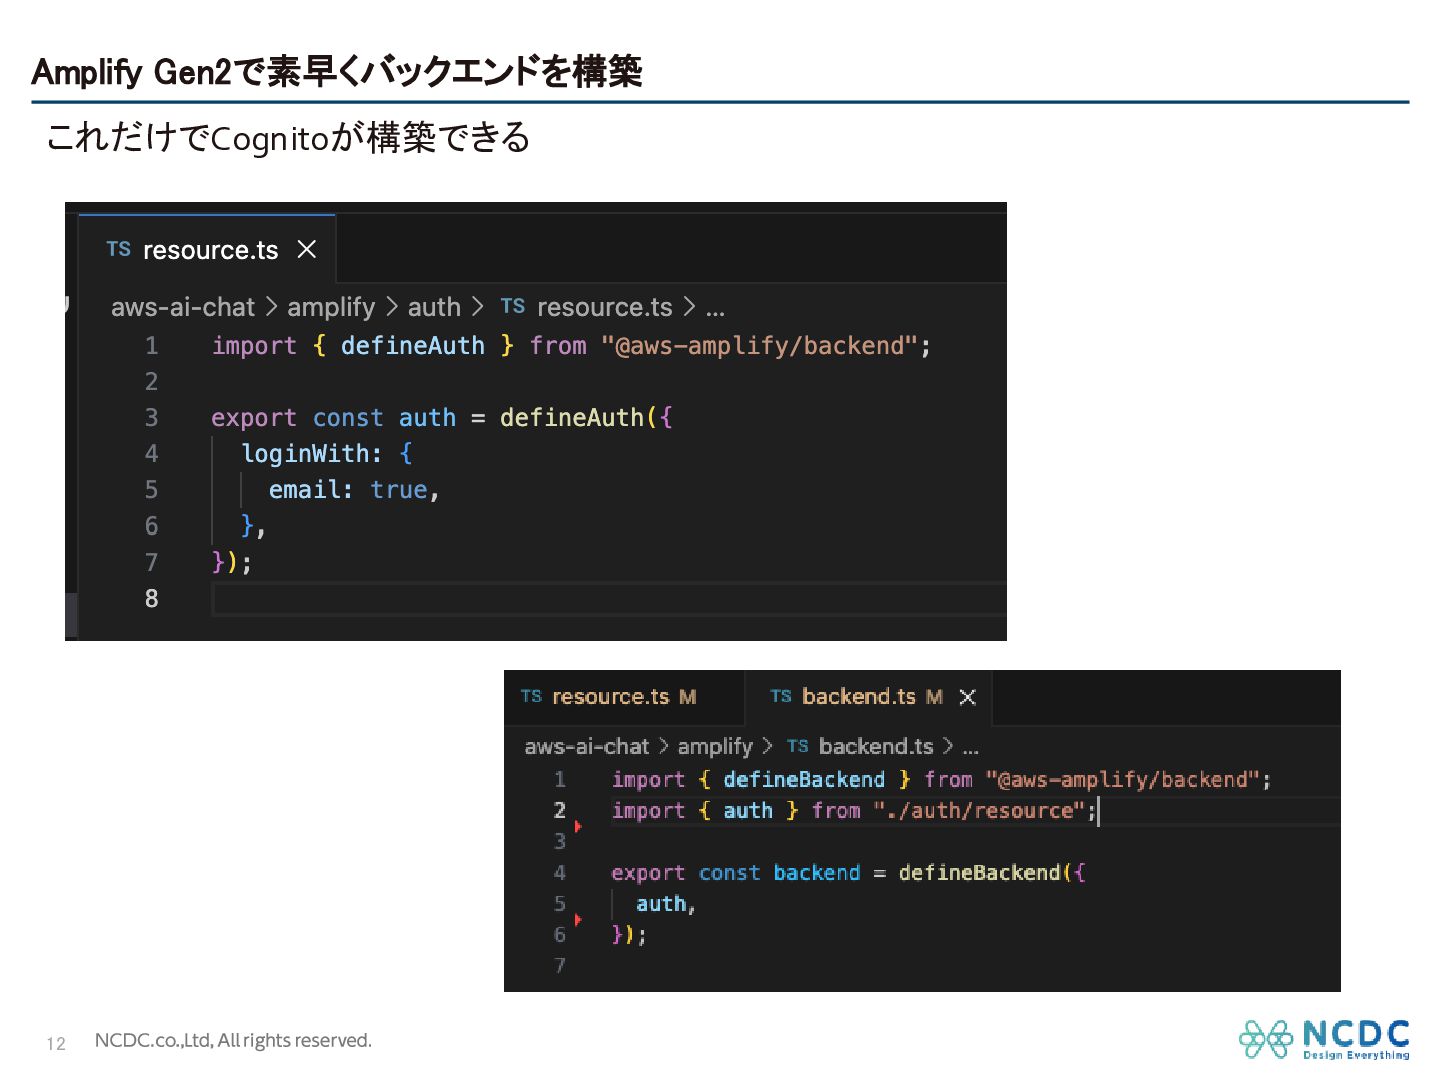The image size is (1440, 1080).
Task: Open the aws-ai-chat breadcrumb in the top editor
Action: [x=183, y=307]
